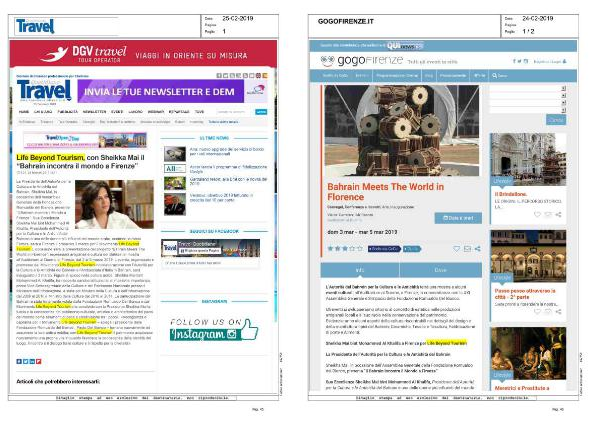The height and width of the screenshot is (424, 600).
Task: Click the third rating star of the Bahrain event
Action: point(345,248)
